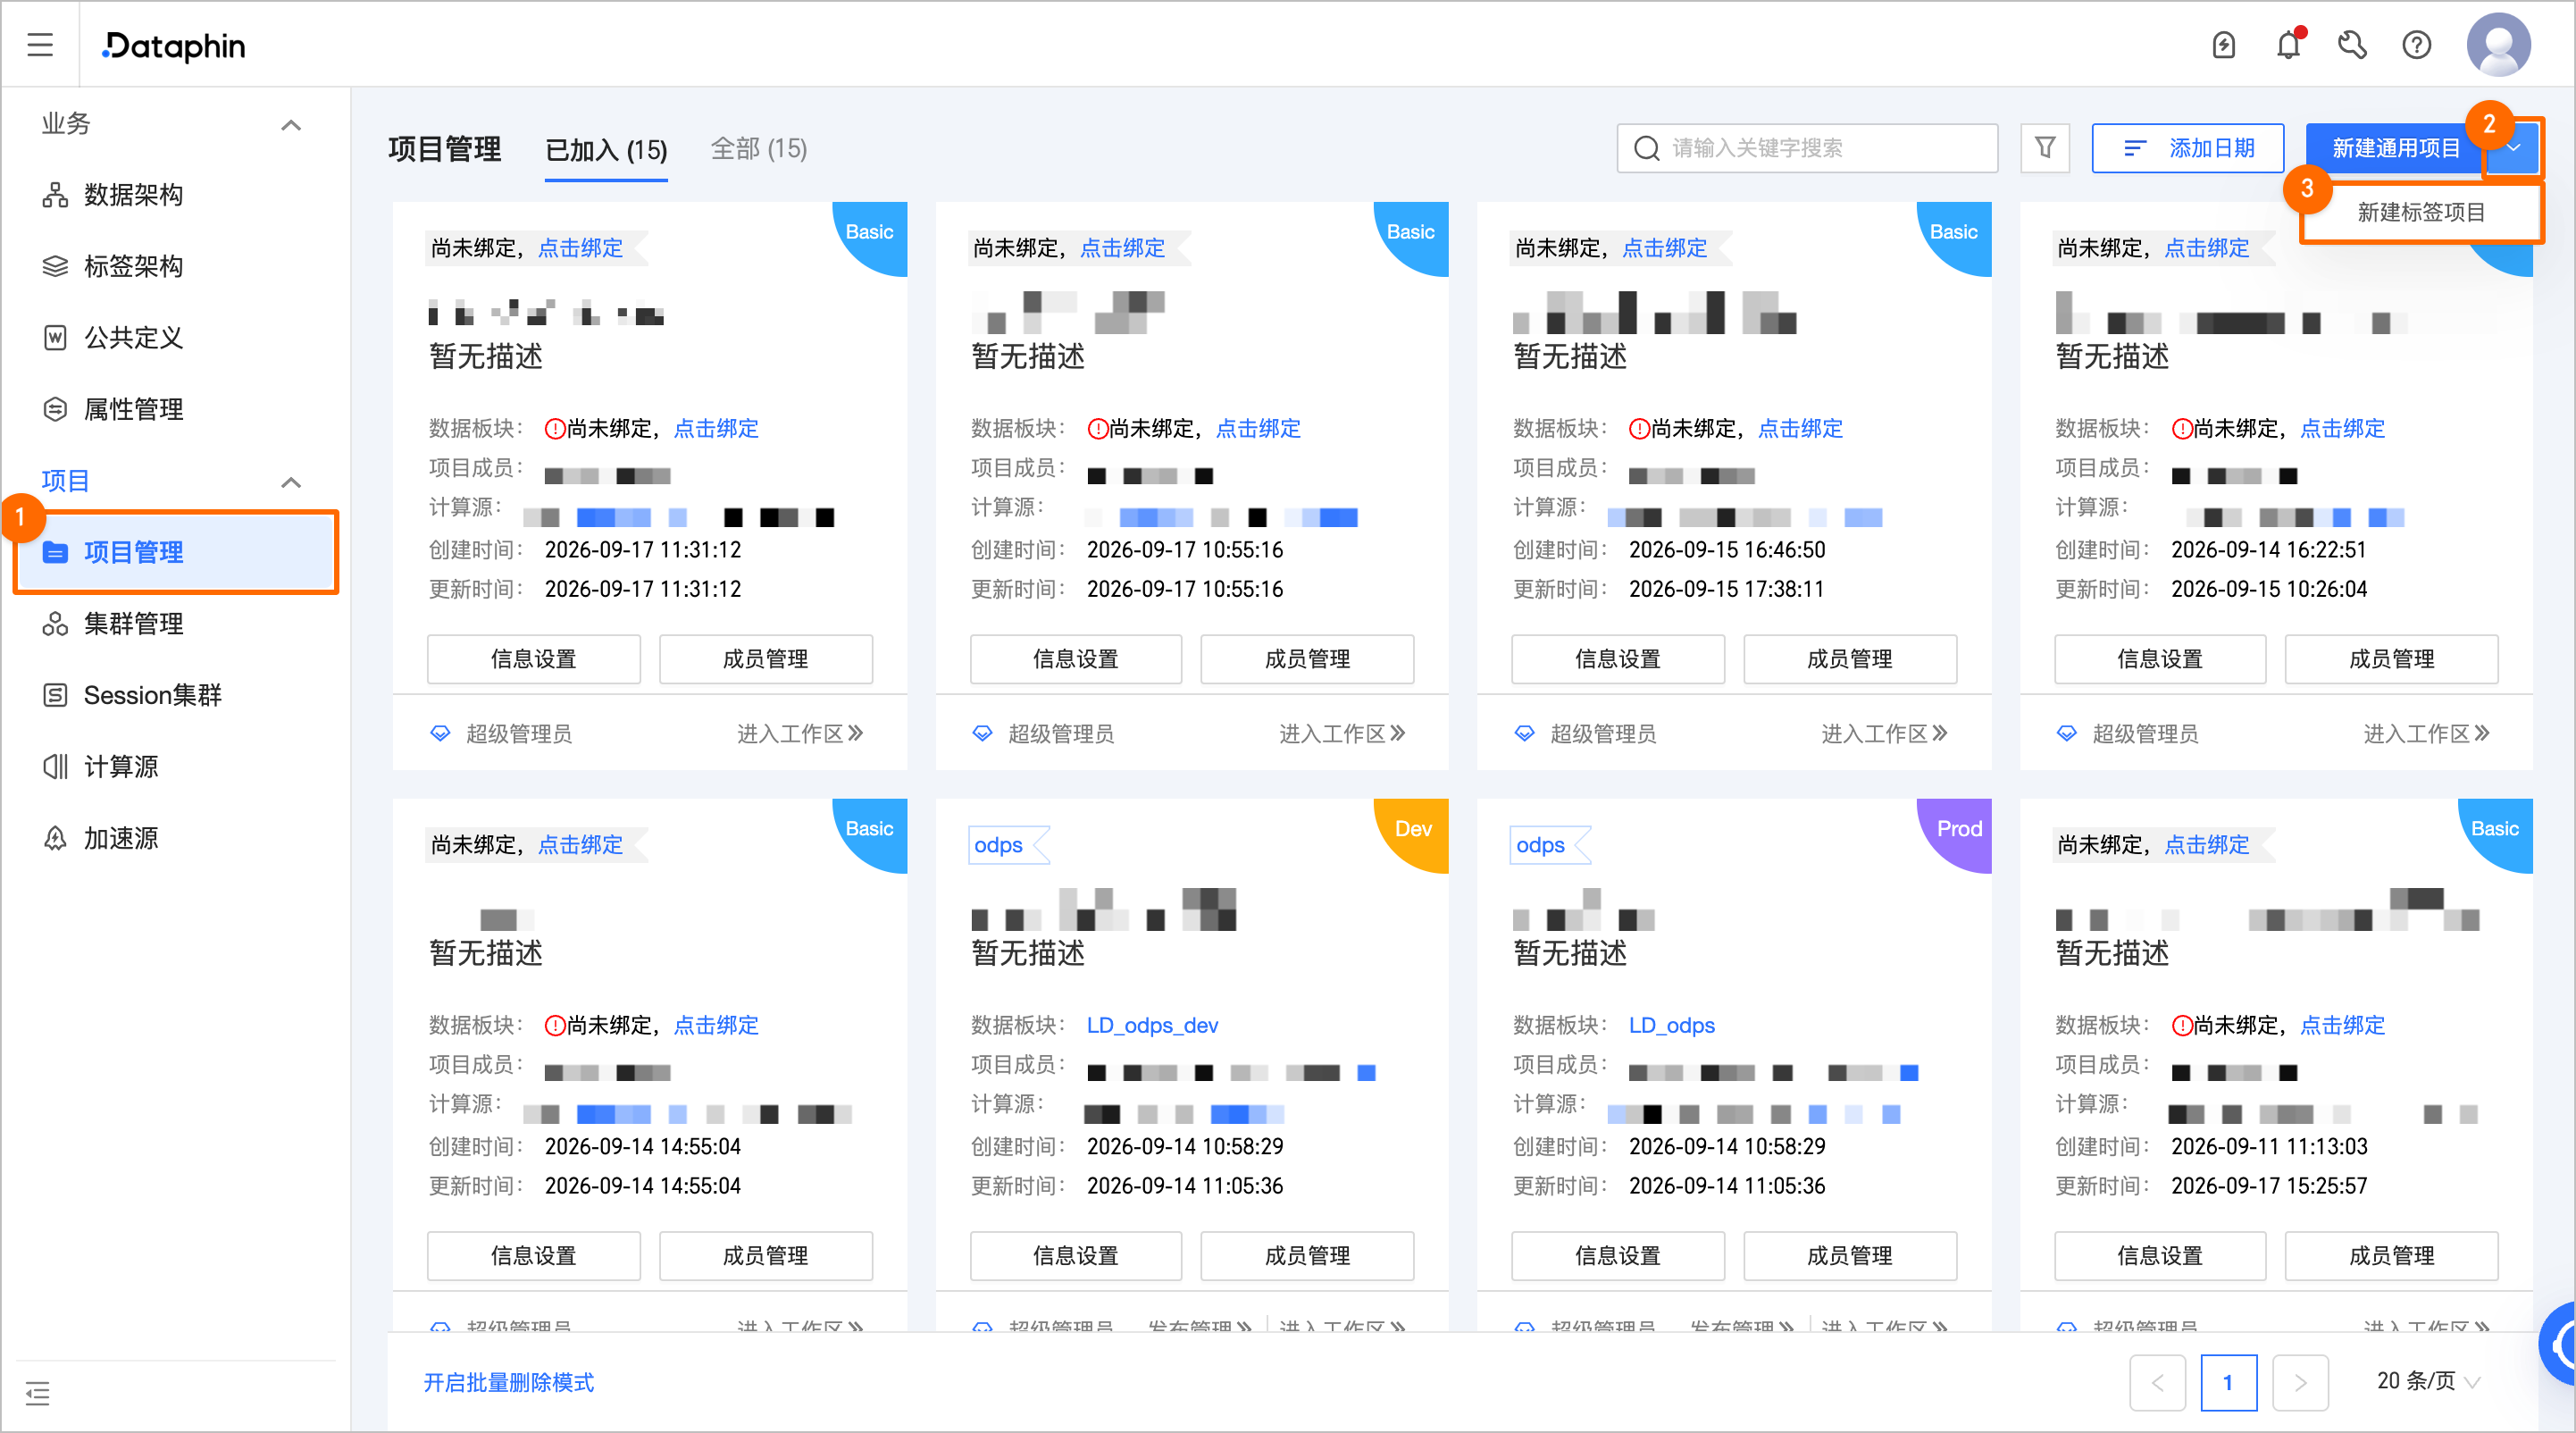
Task: Open 标签架构 in the sidebar
Action: [x=133, y=266]
